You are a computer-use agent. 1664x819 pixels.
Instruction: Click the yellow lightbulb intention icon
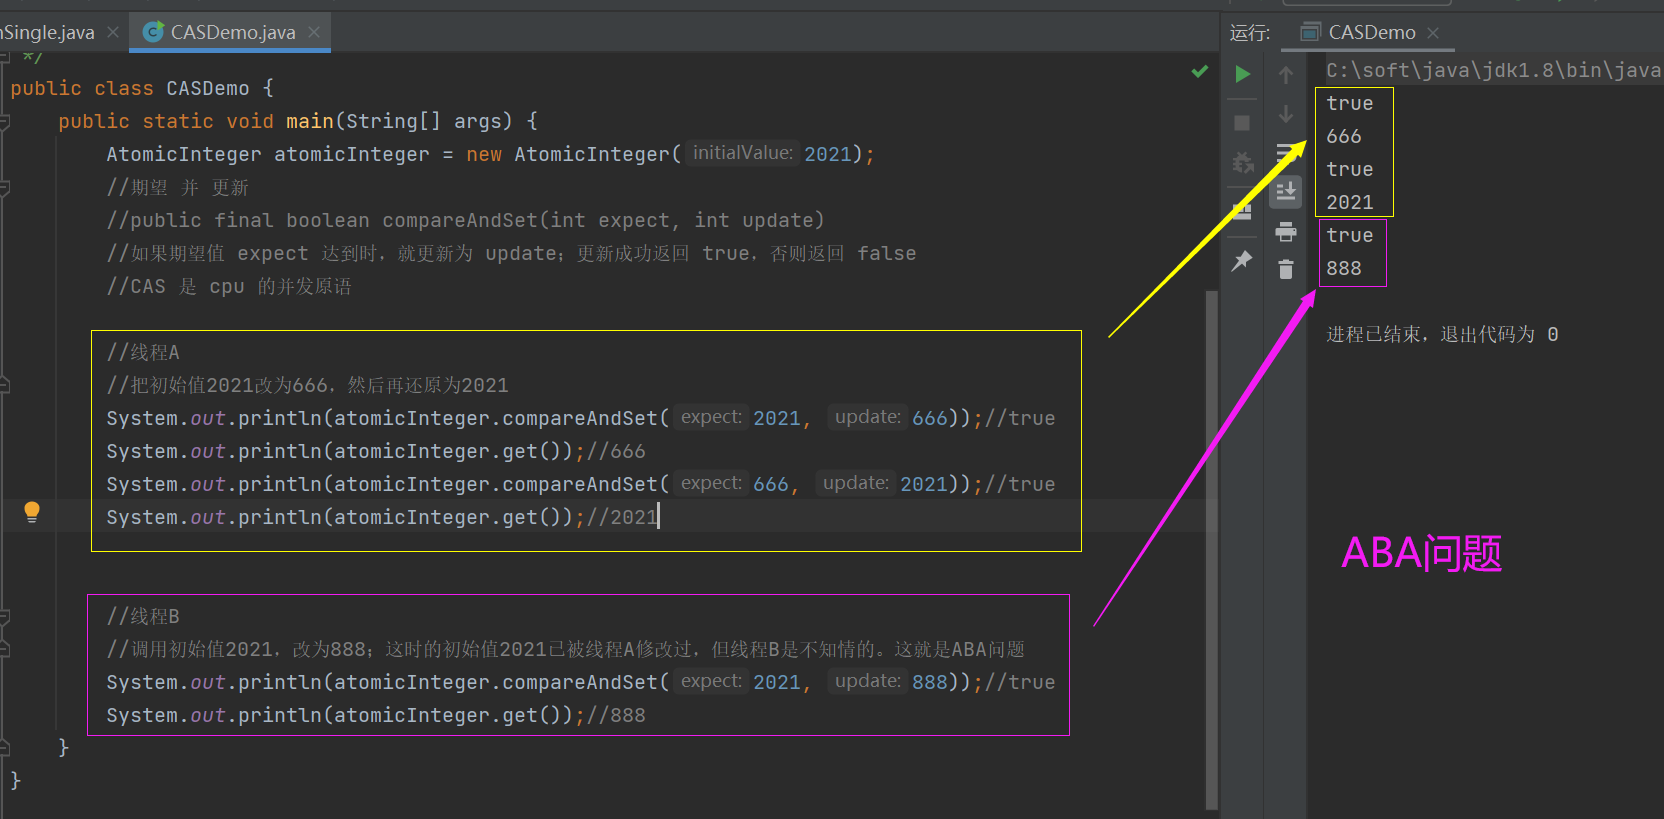click(32, 512)
